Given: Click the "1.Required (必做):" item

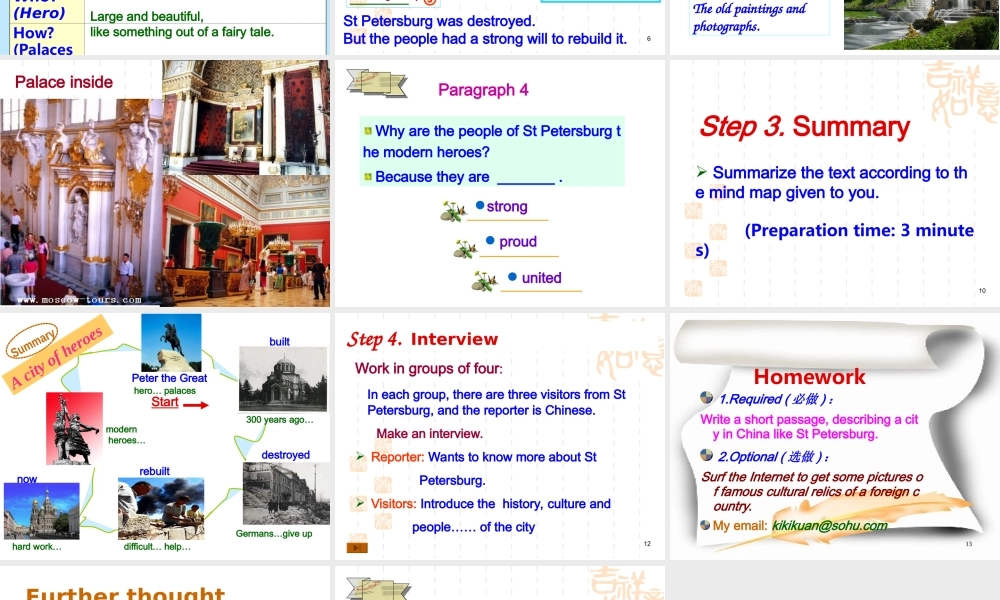Looking at the screenshot, I should point(776,399).
